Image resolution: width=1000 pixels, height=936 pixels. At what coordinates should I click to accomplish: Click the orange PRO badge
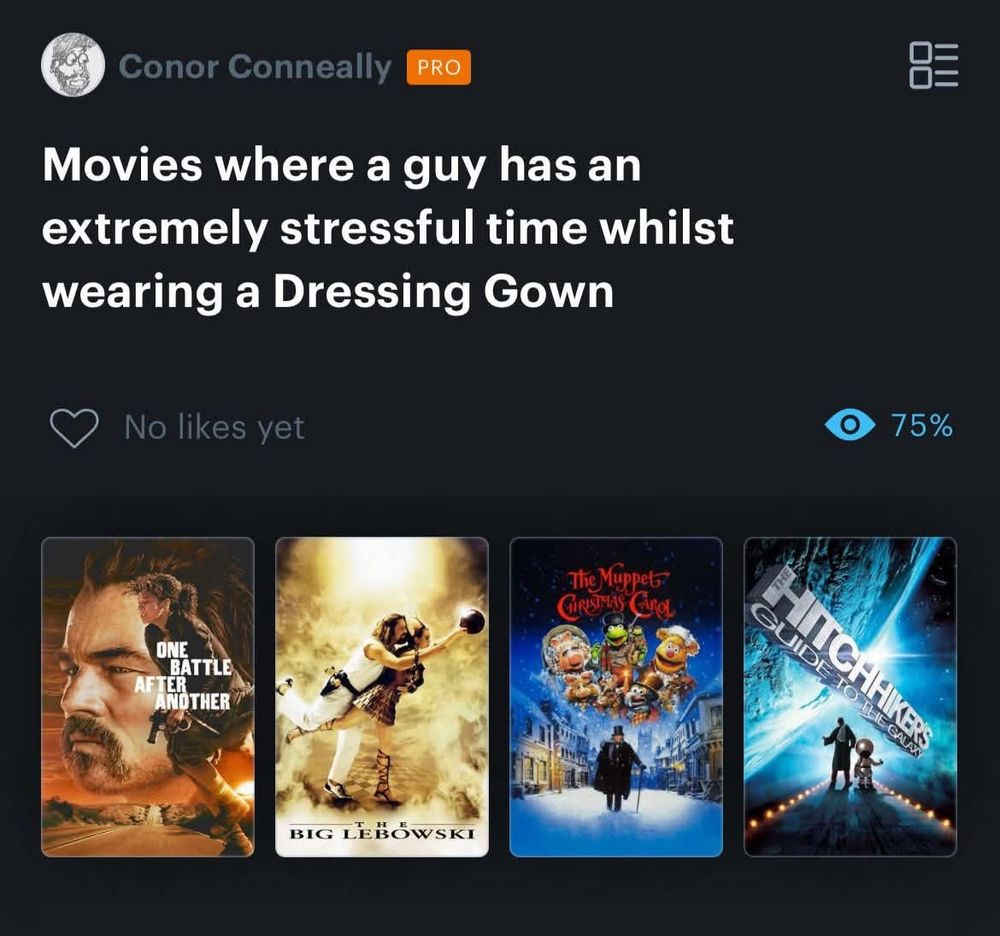(439, 67)
